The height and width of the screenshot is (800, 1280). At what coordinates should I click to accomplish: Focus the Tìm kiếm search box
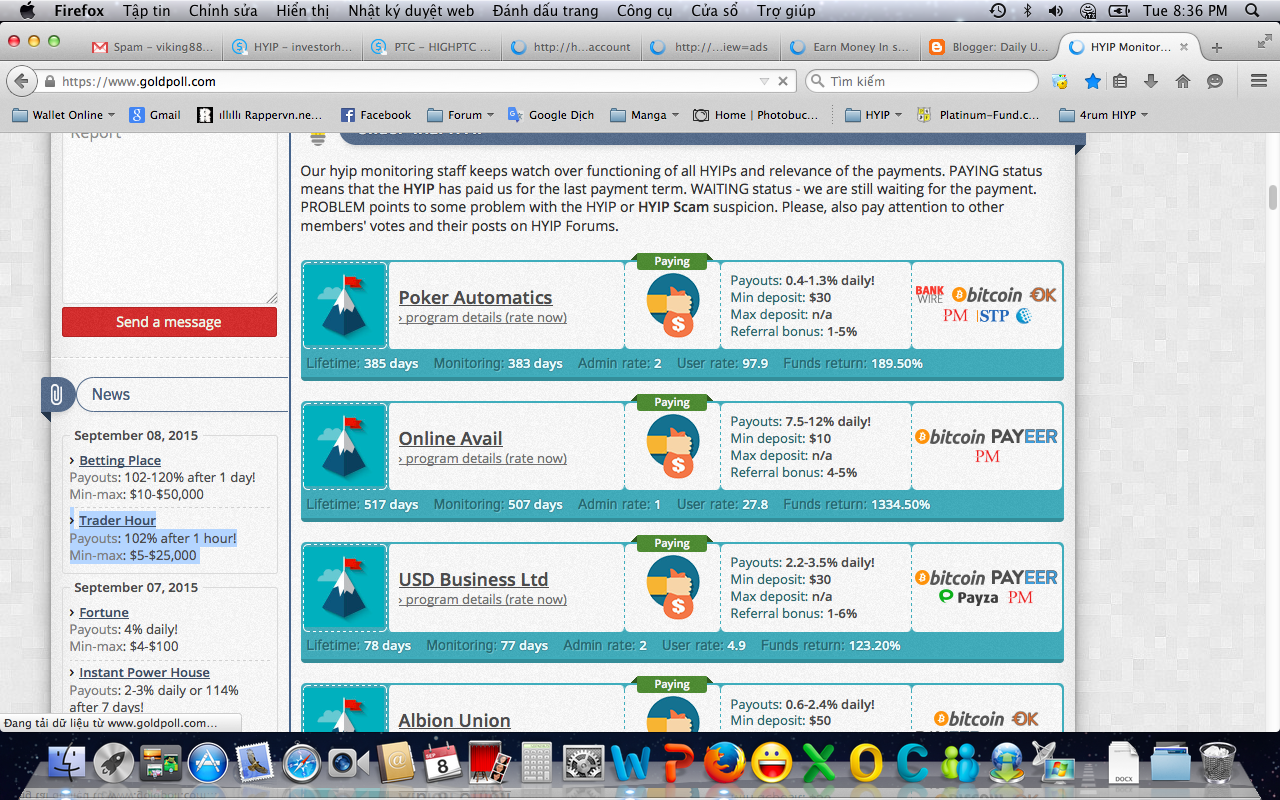[x=922, y=81]
